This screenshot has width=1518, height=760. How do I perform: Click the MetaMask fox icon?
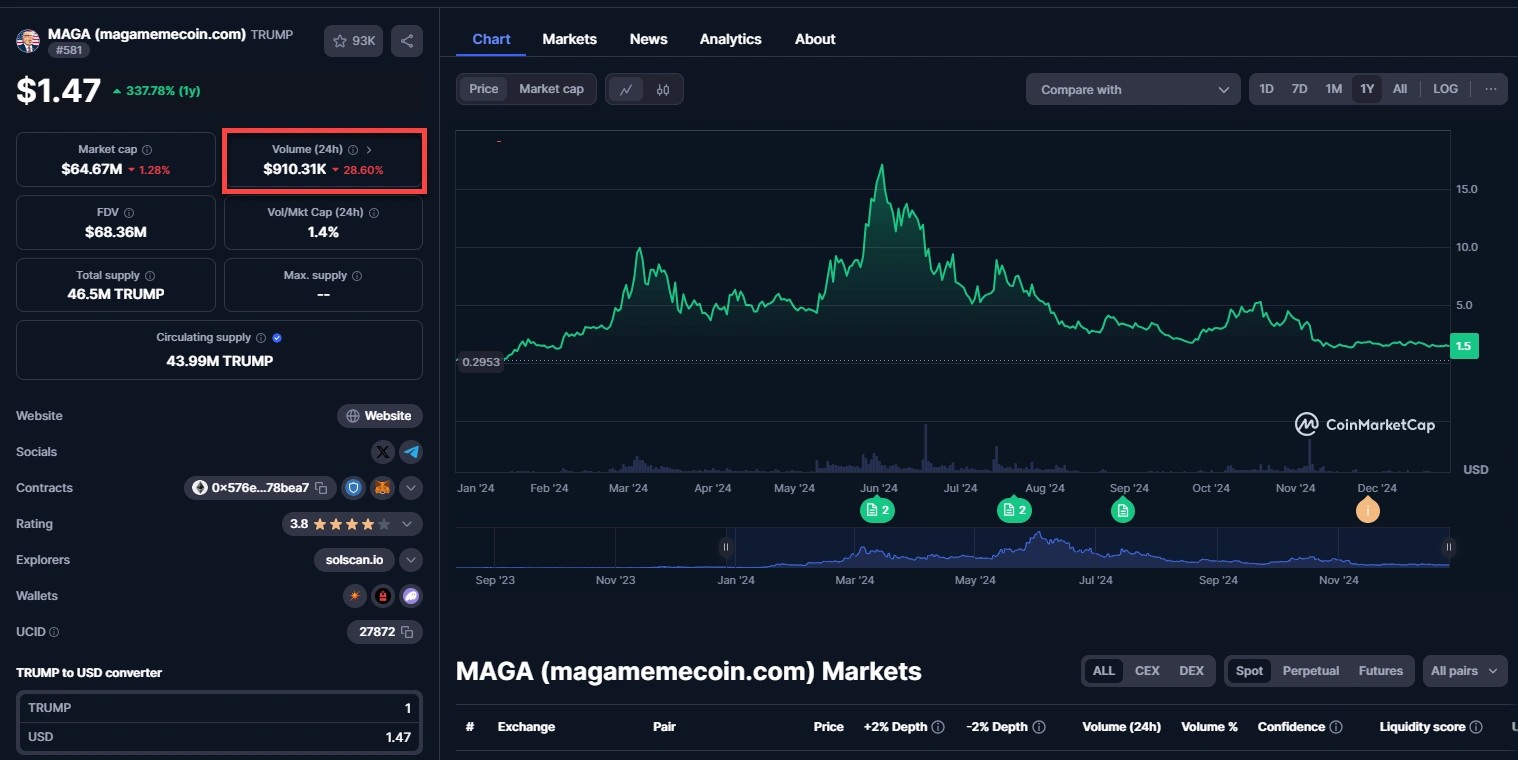(382, 488)
